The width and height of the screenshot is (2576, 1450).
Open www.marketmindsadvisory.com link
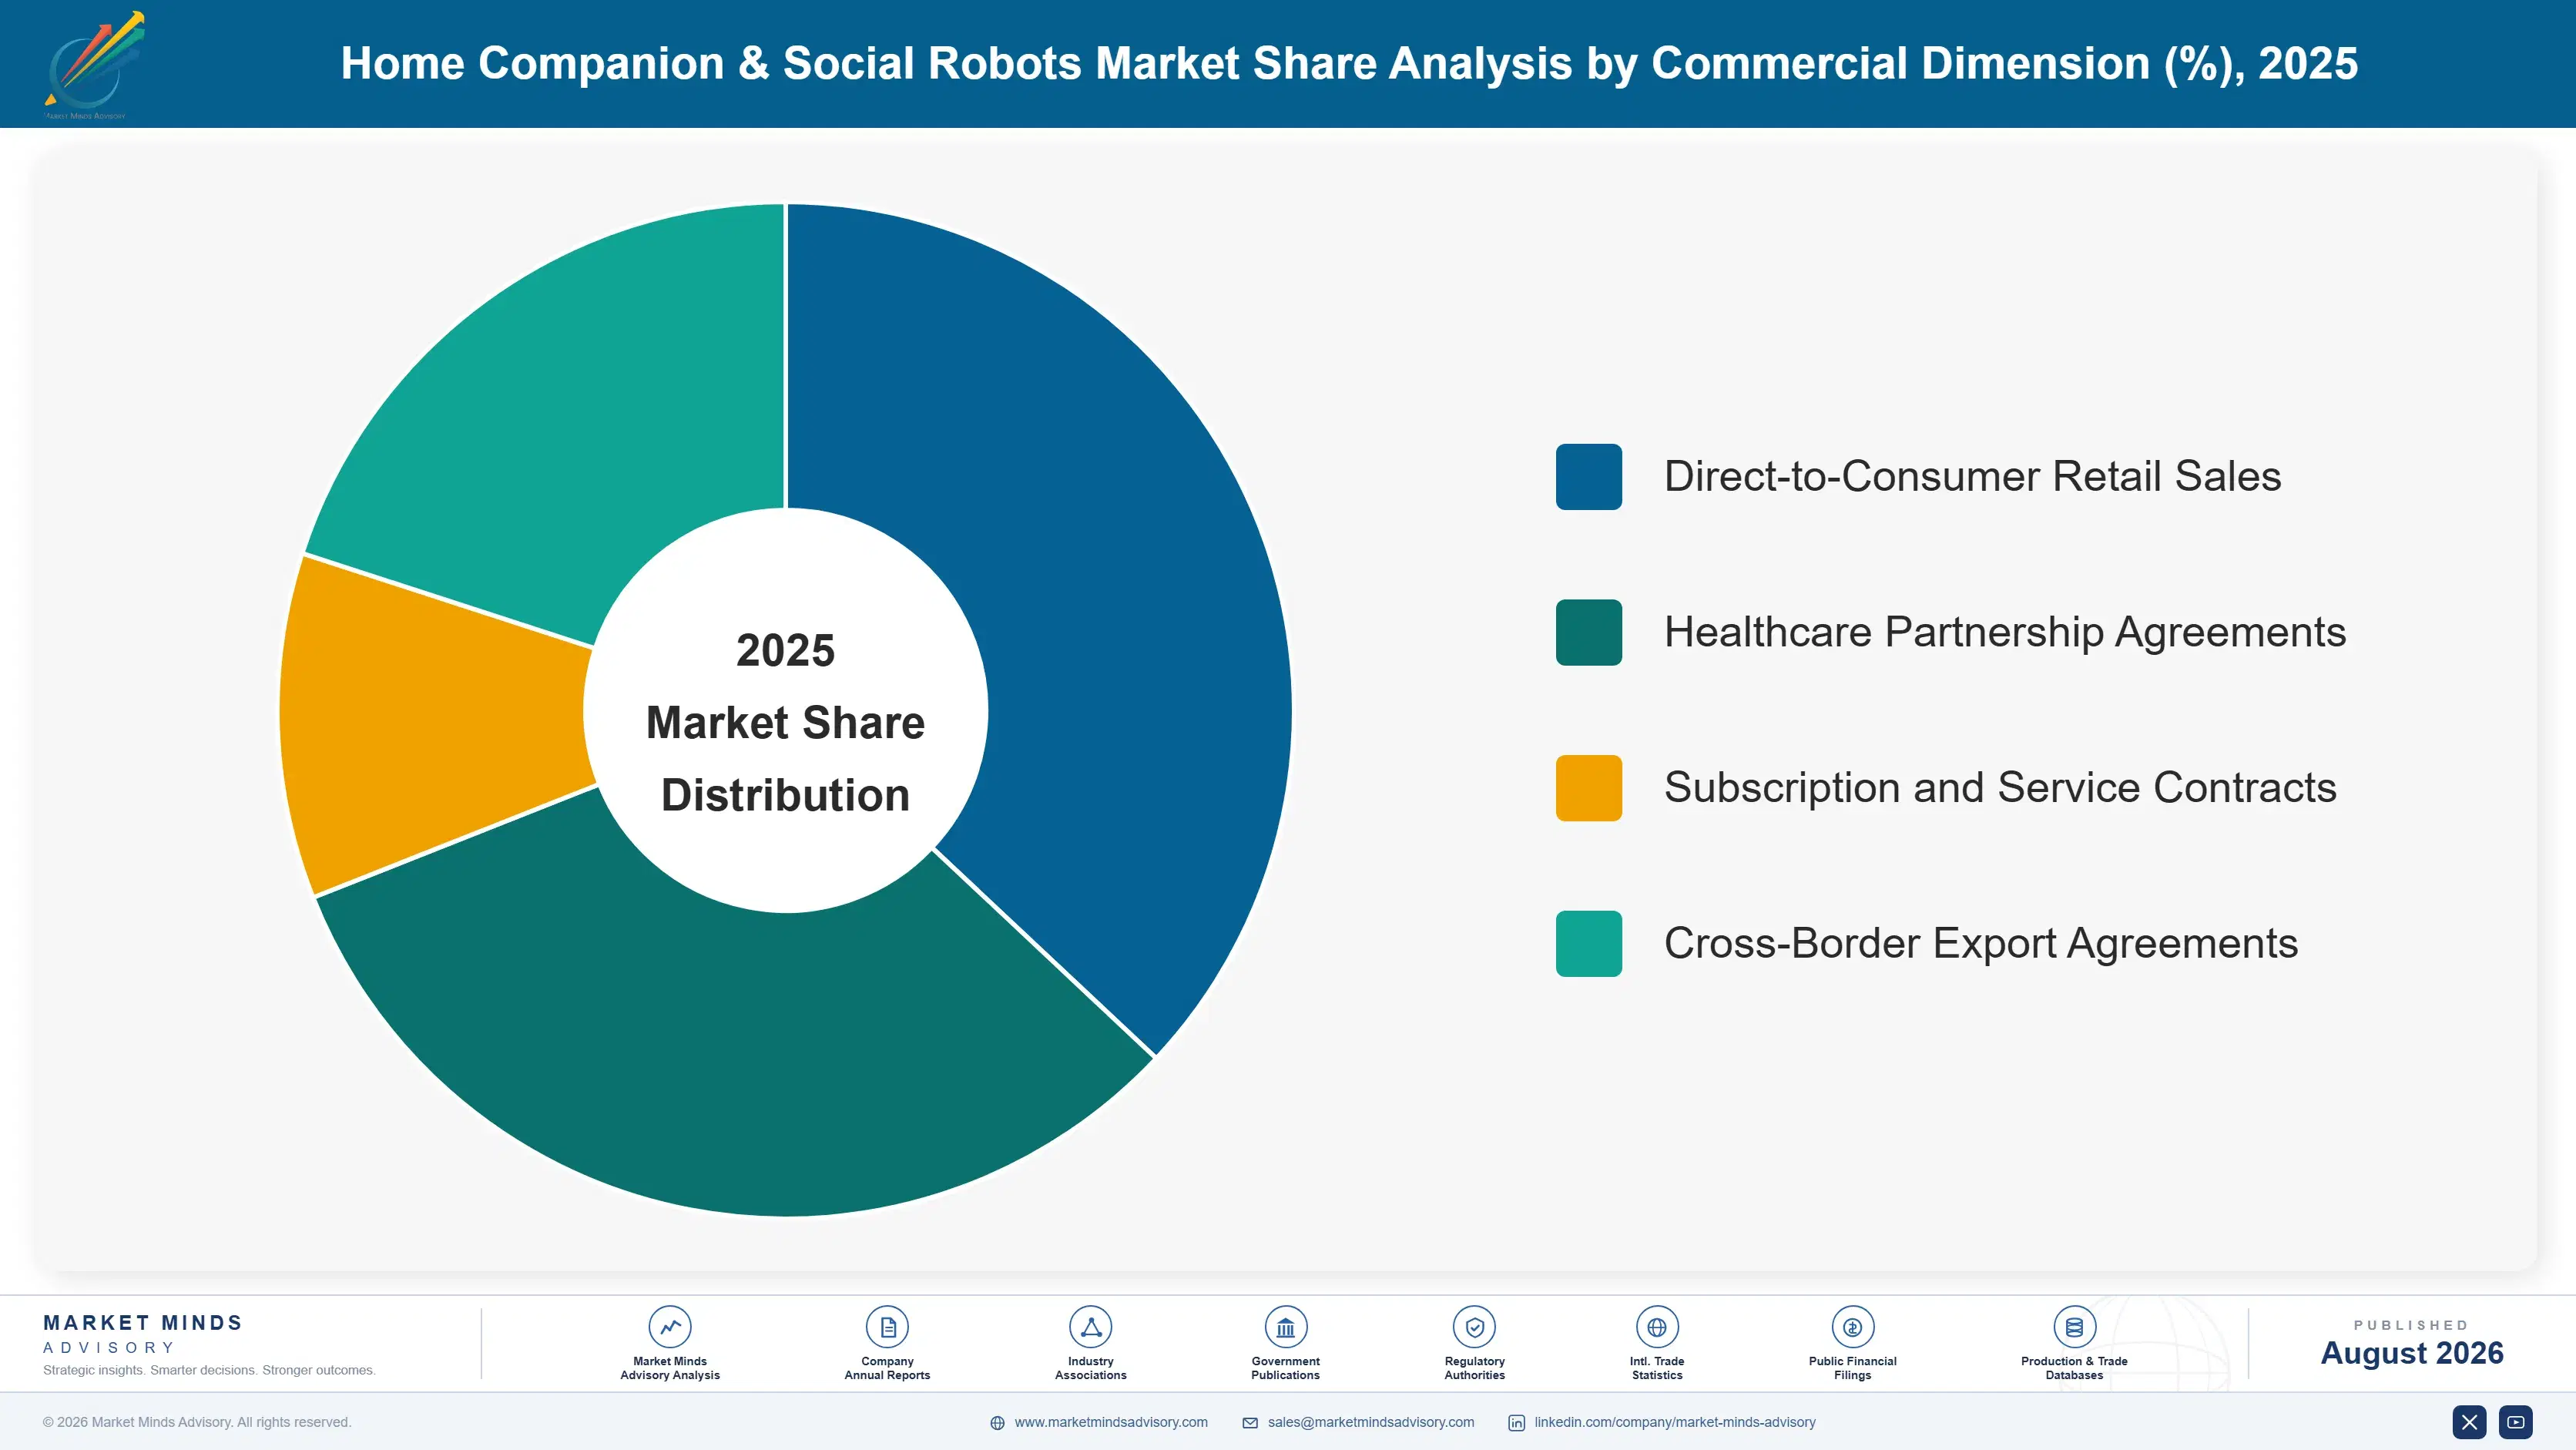1110,1422
